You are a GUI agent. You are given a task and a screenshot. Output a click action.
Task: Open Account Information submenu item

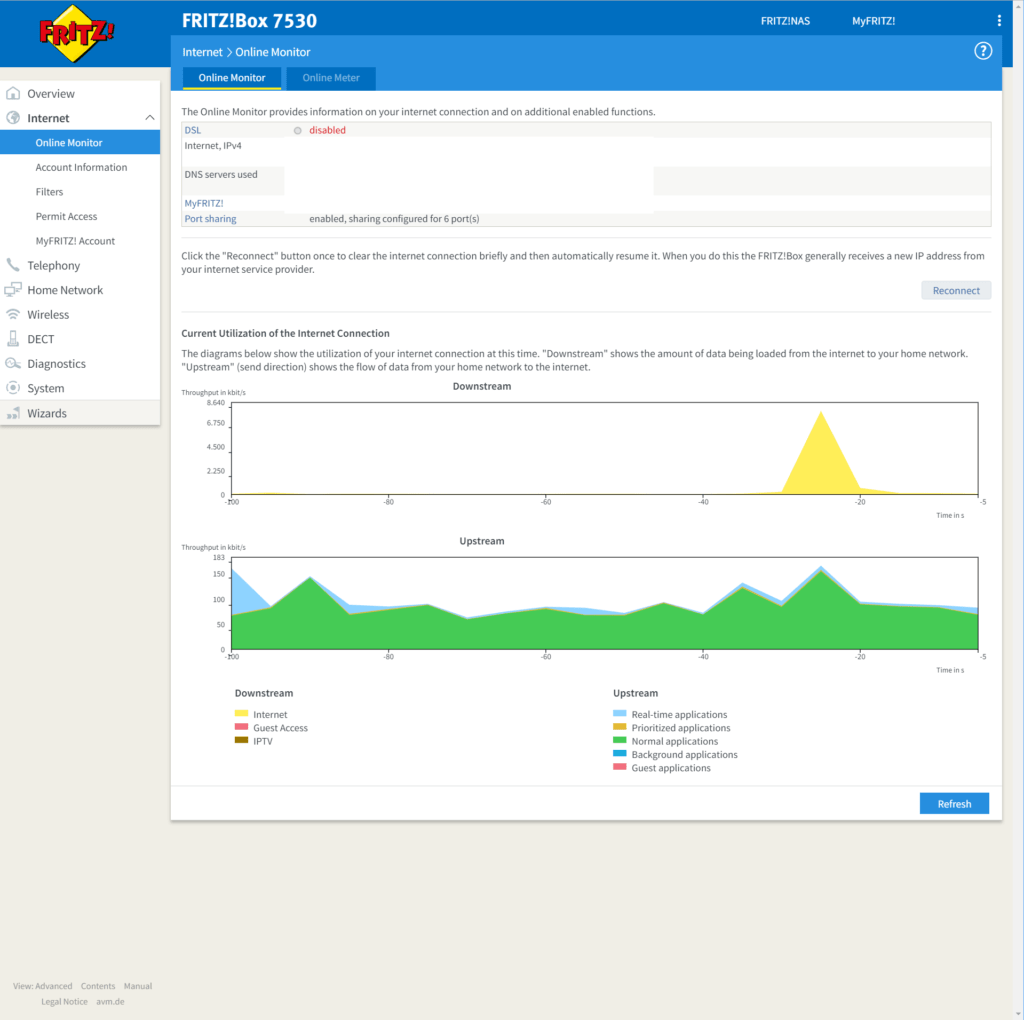click(x=81, y=167)
